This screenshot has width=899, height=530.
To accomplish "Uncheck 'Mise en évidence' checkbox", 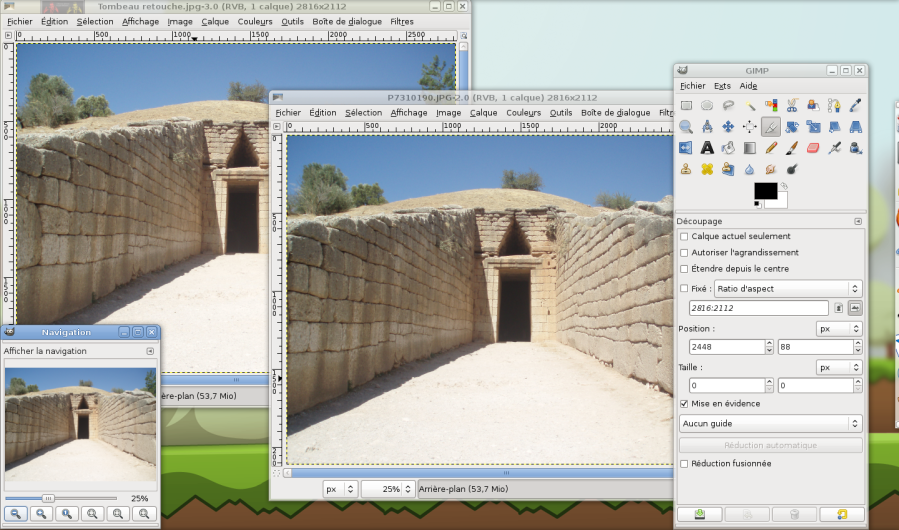I will click(684, 404).
